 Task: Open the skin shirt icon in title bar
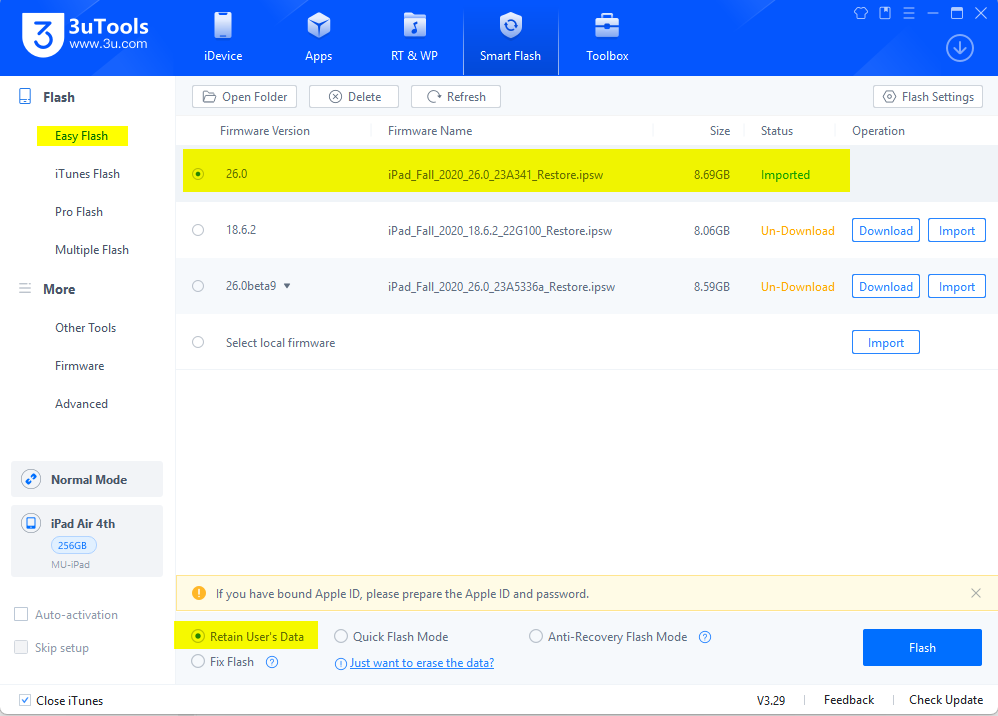pyautogui.click(x=861, y=13)
